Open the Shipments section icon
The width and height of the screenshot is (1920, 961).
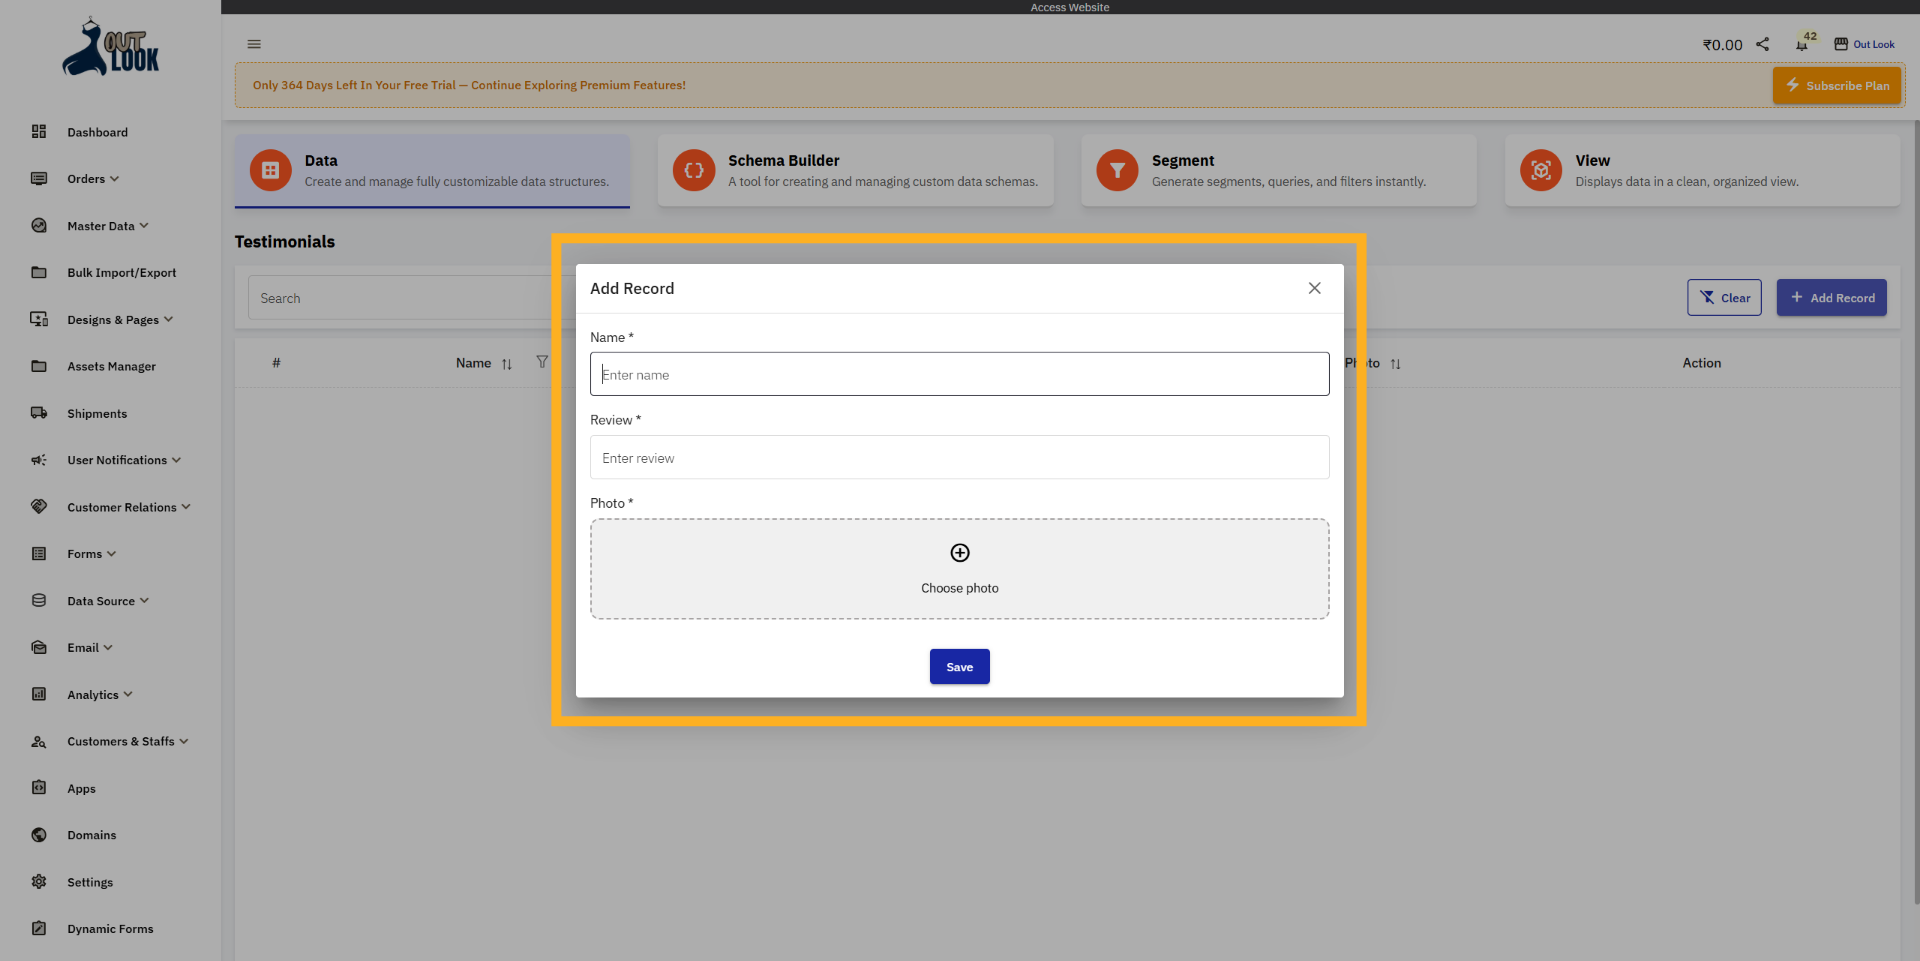click(x=39, y=413)
